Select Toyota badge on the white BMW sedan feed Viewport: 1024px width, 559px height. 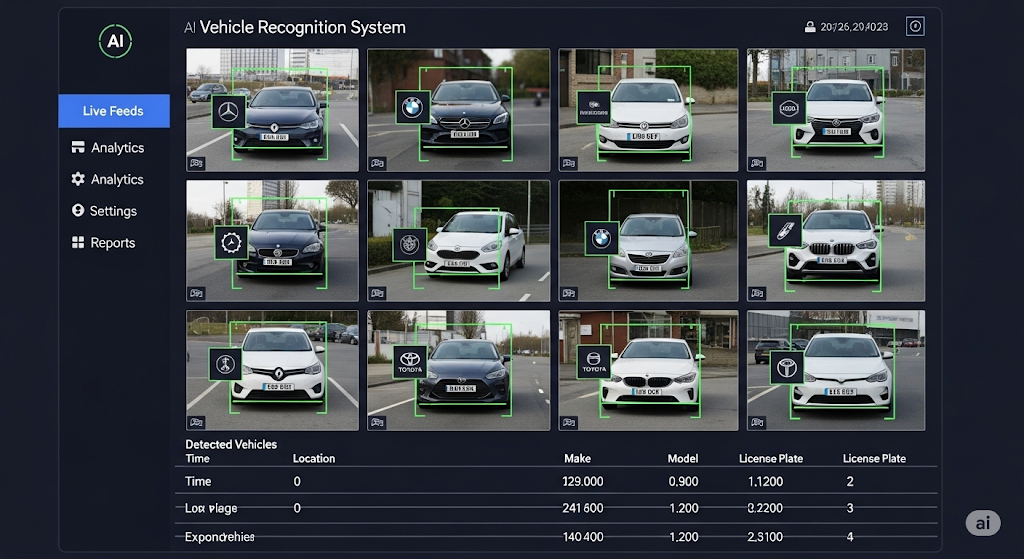pyautogui.click(x=594, y=362)
